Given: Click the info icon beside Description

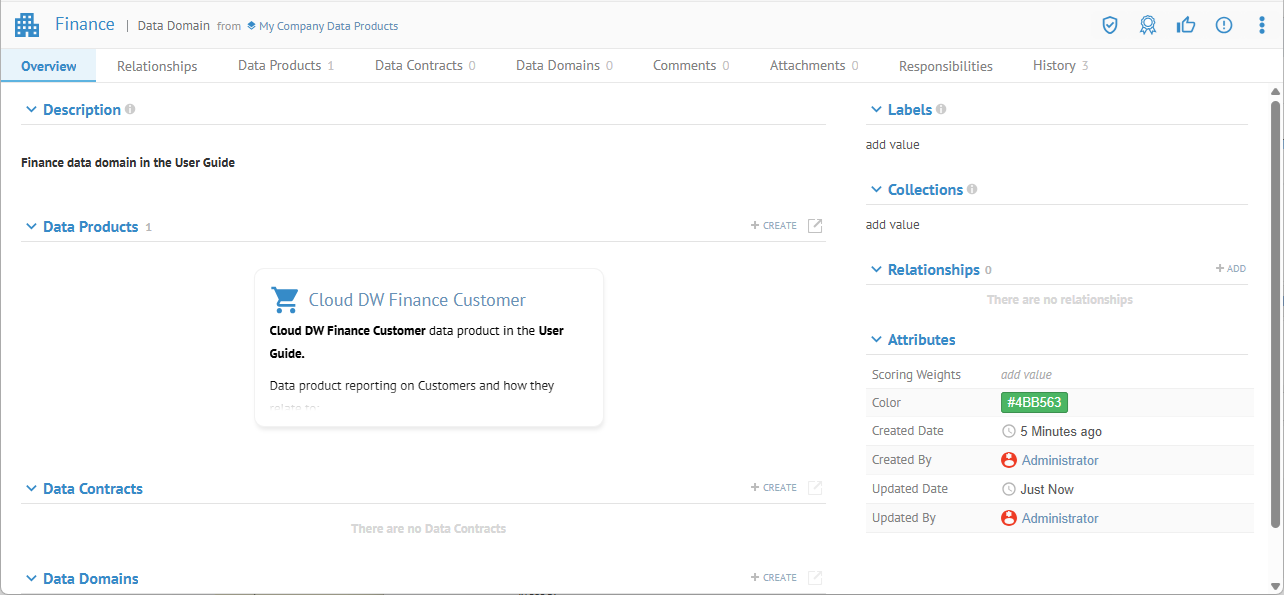Looking at the screenshot, I should [130, 109].
